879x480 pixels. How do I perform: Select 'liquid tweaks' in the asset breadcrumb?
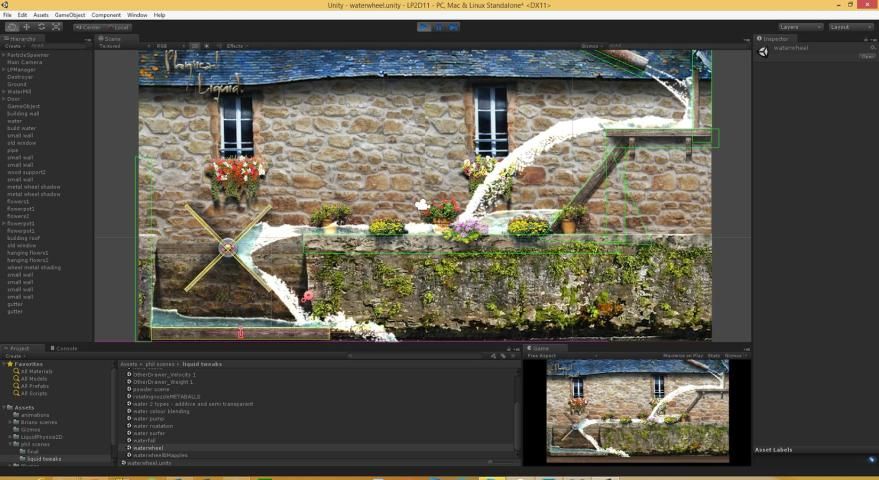click(x=203, y=364)
